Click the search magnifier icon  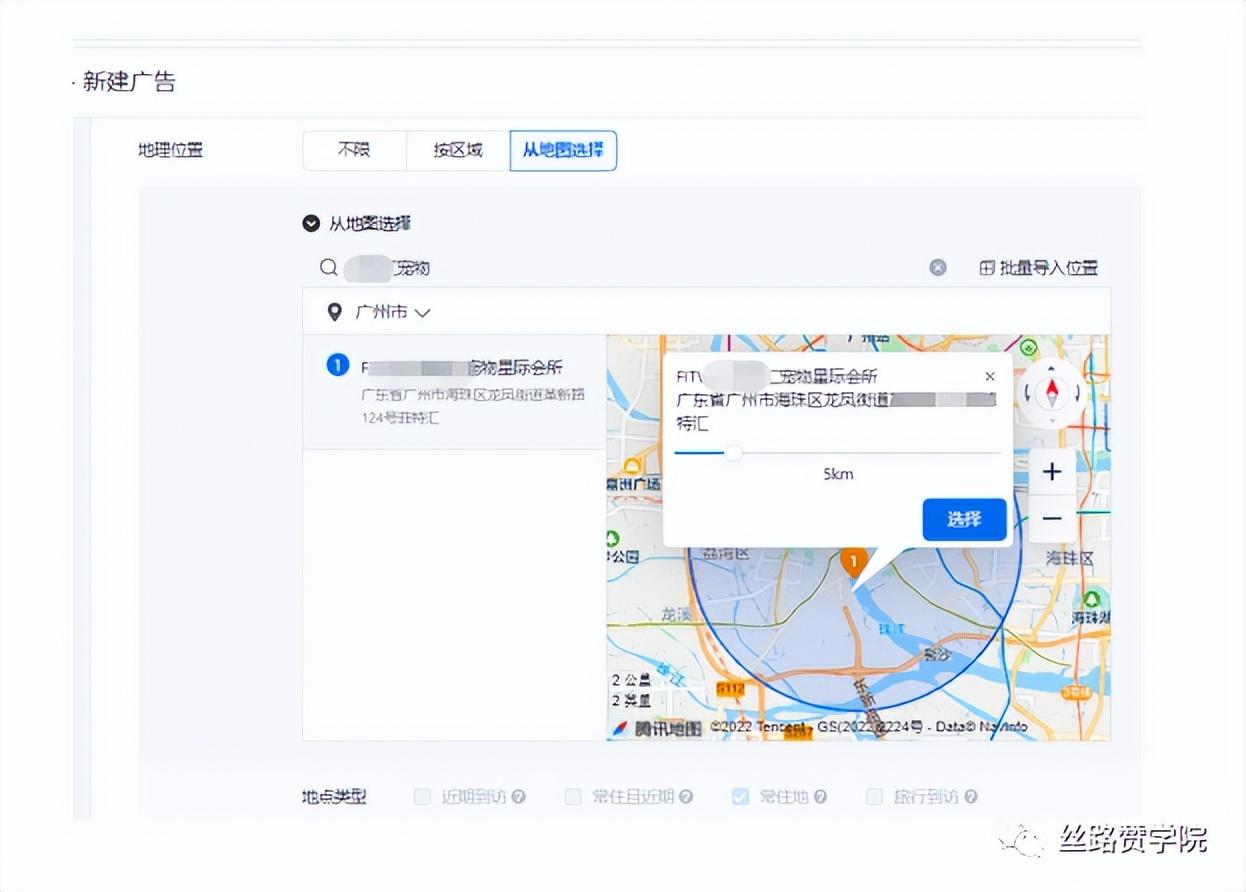pyautogui.click(x=329, y=267)
